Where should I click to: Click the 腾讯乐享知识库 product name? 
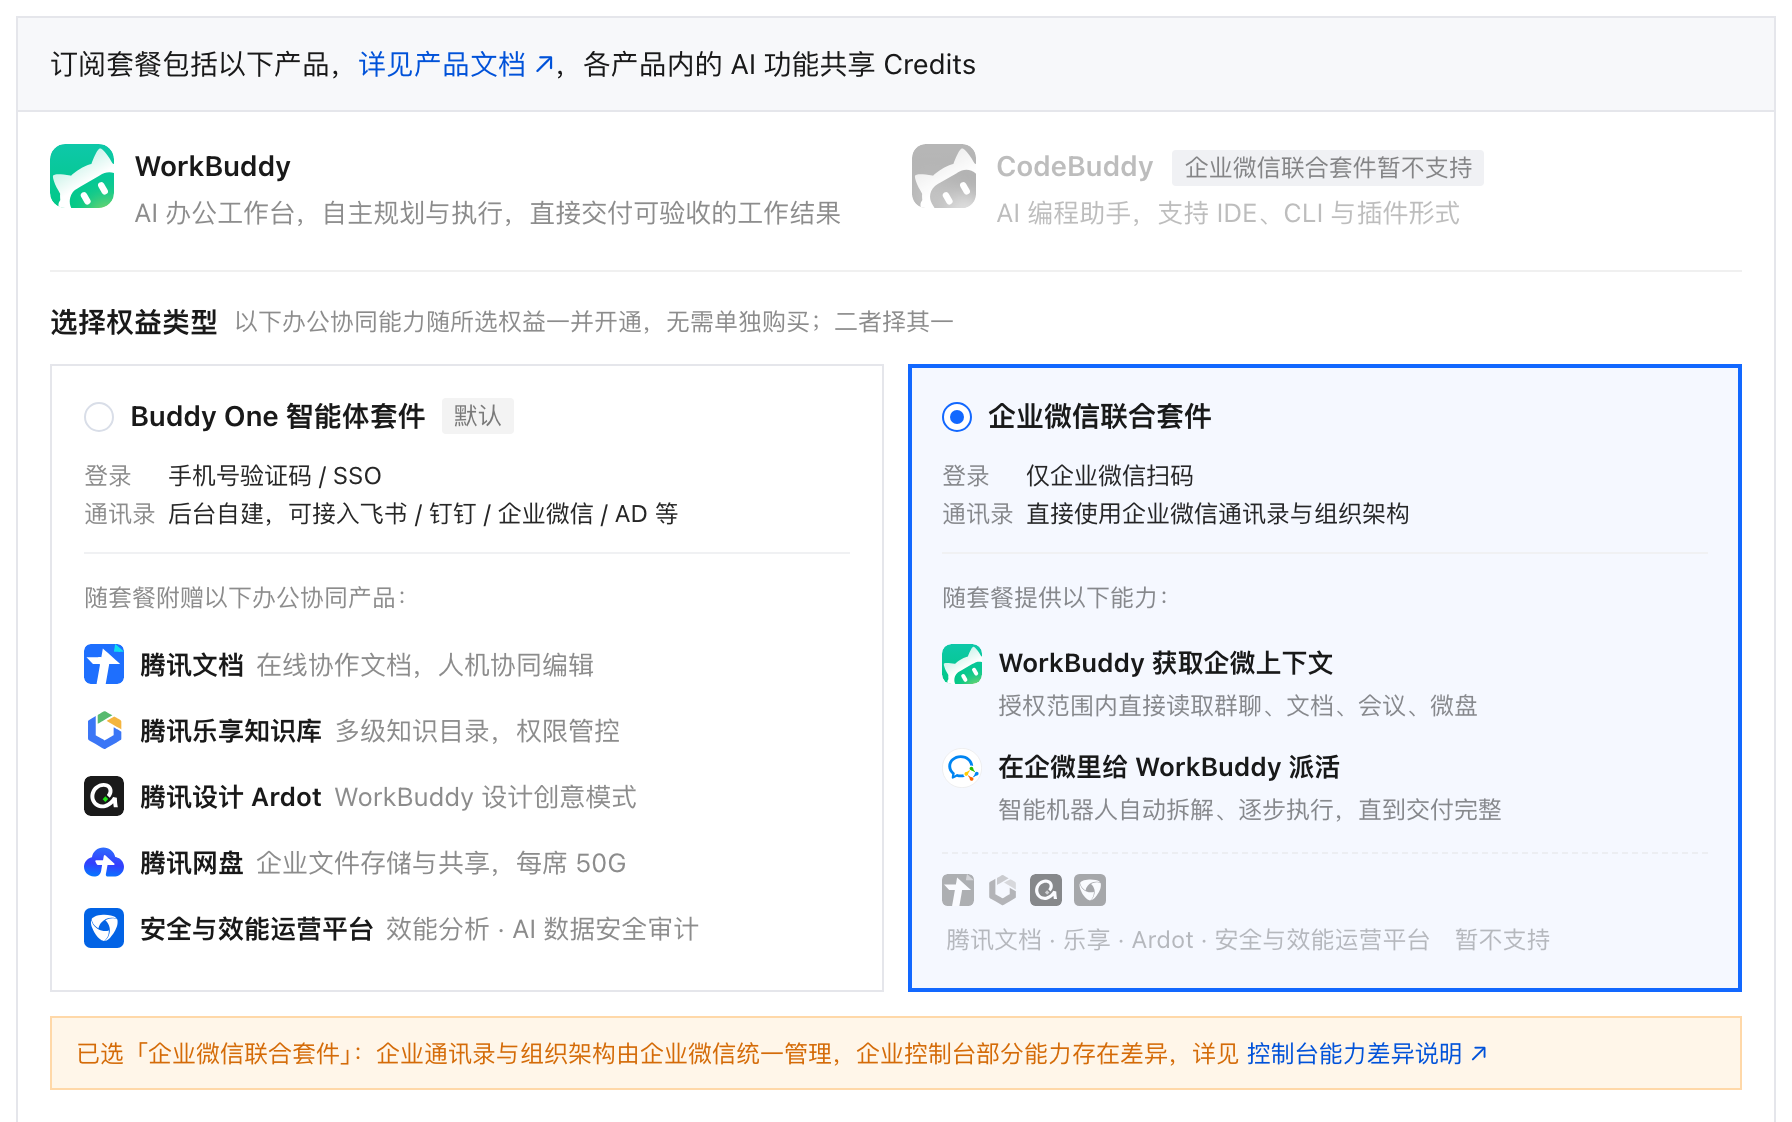[231, 730]
